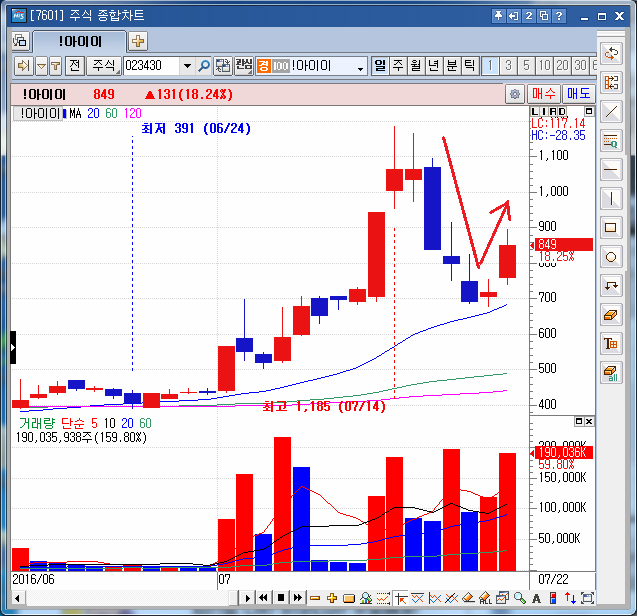
Task: Add a new chart tab with plus
Action: pos(138,41)
